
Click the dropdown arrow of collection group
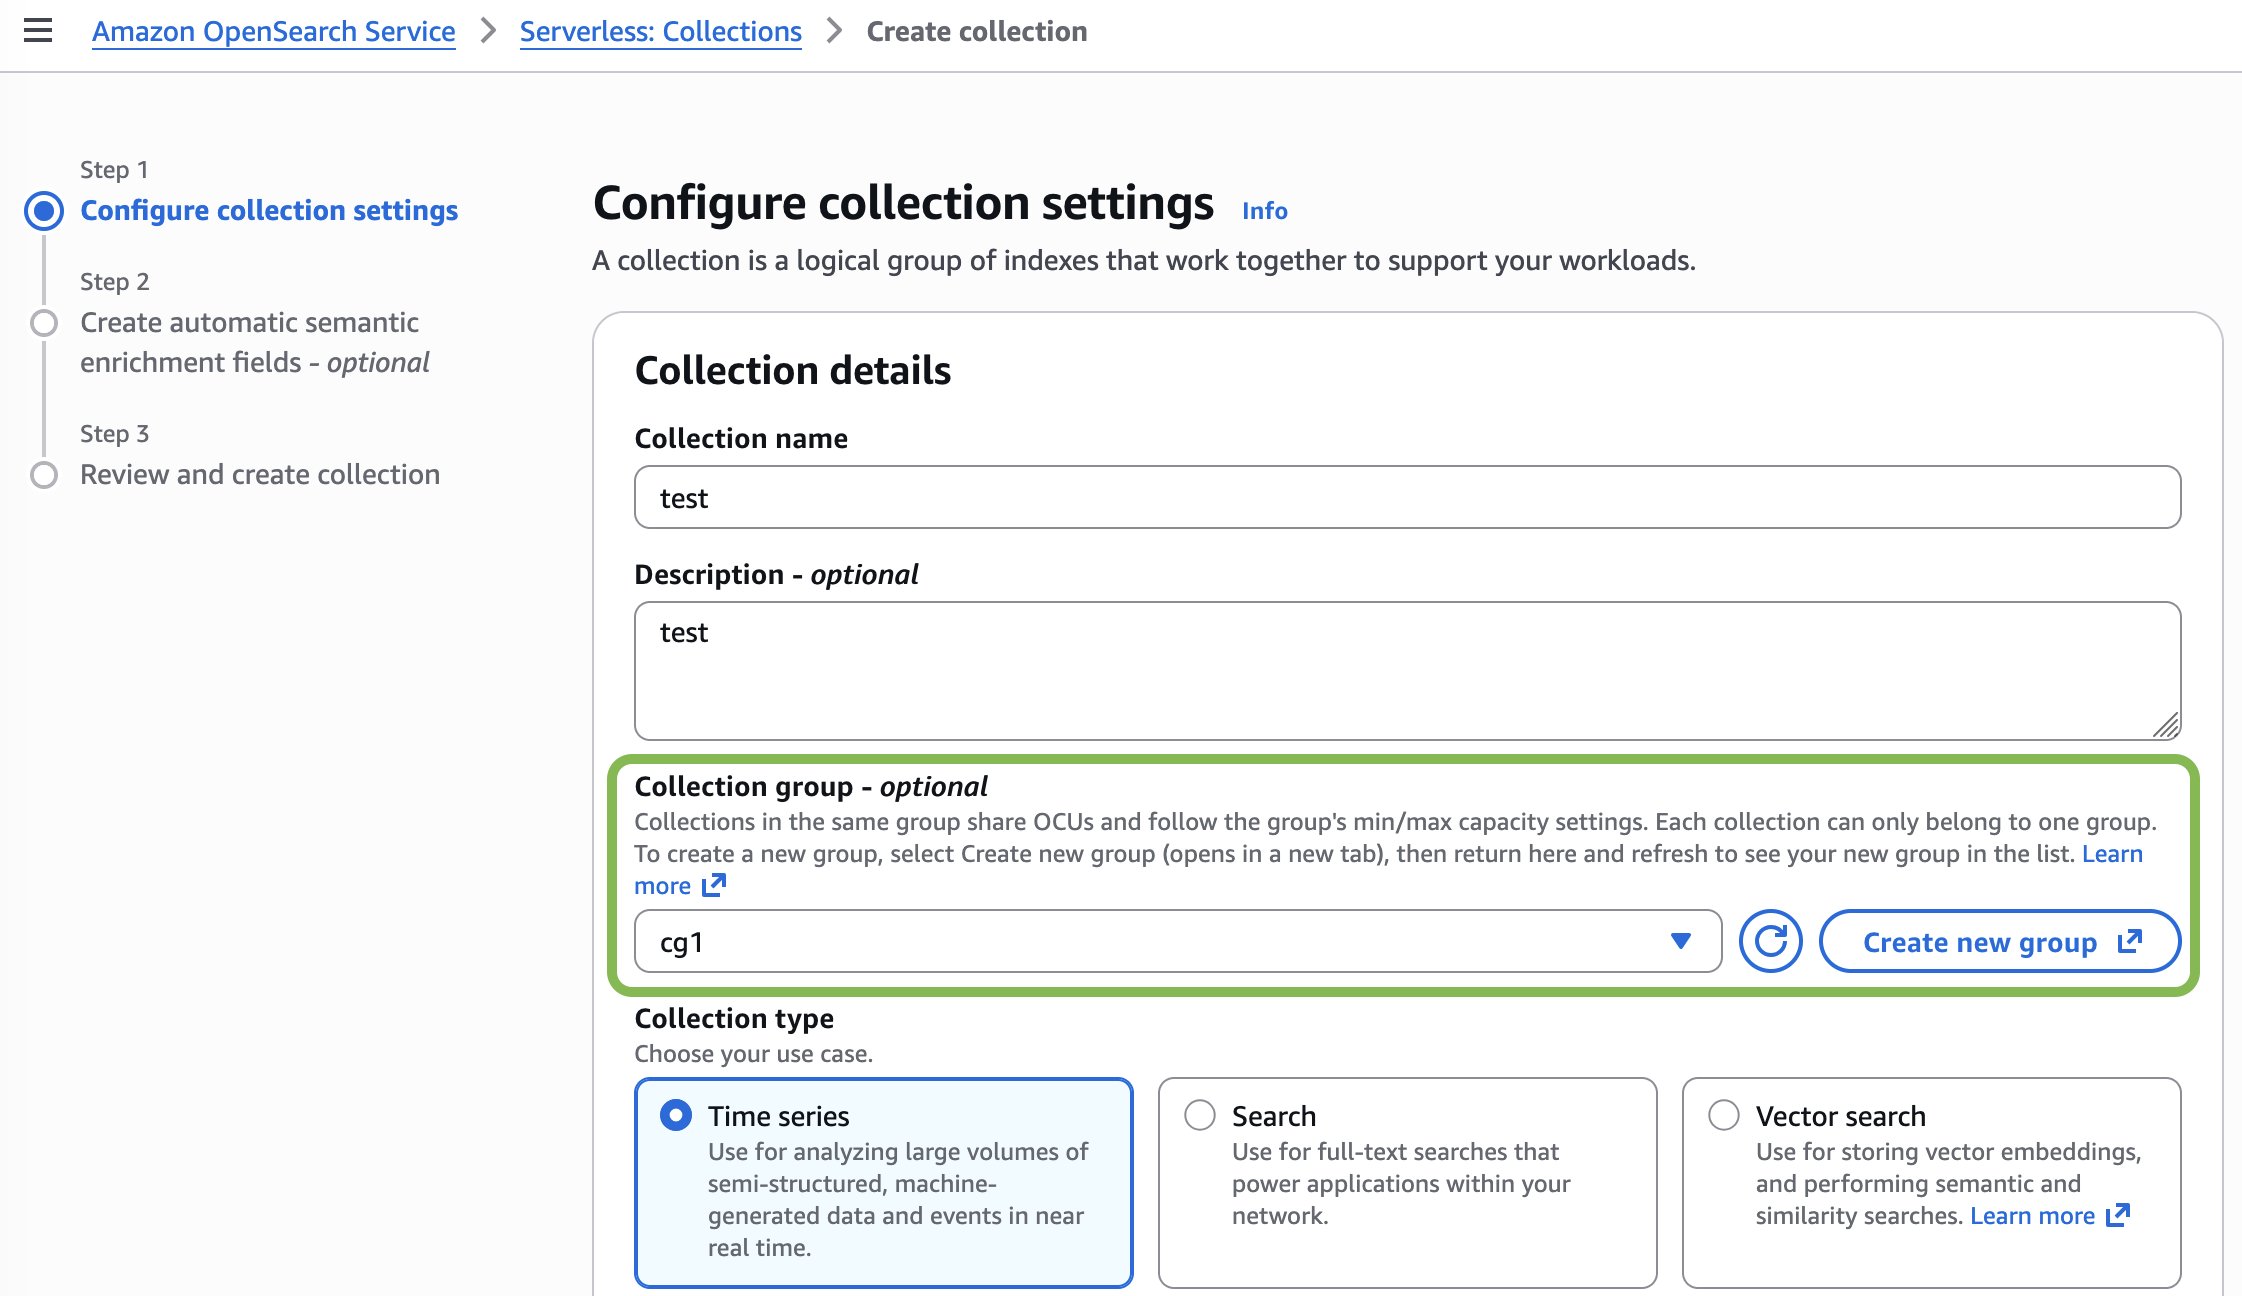1681,941
